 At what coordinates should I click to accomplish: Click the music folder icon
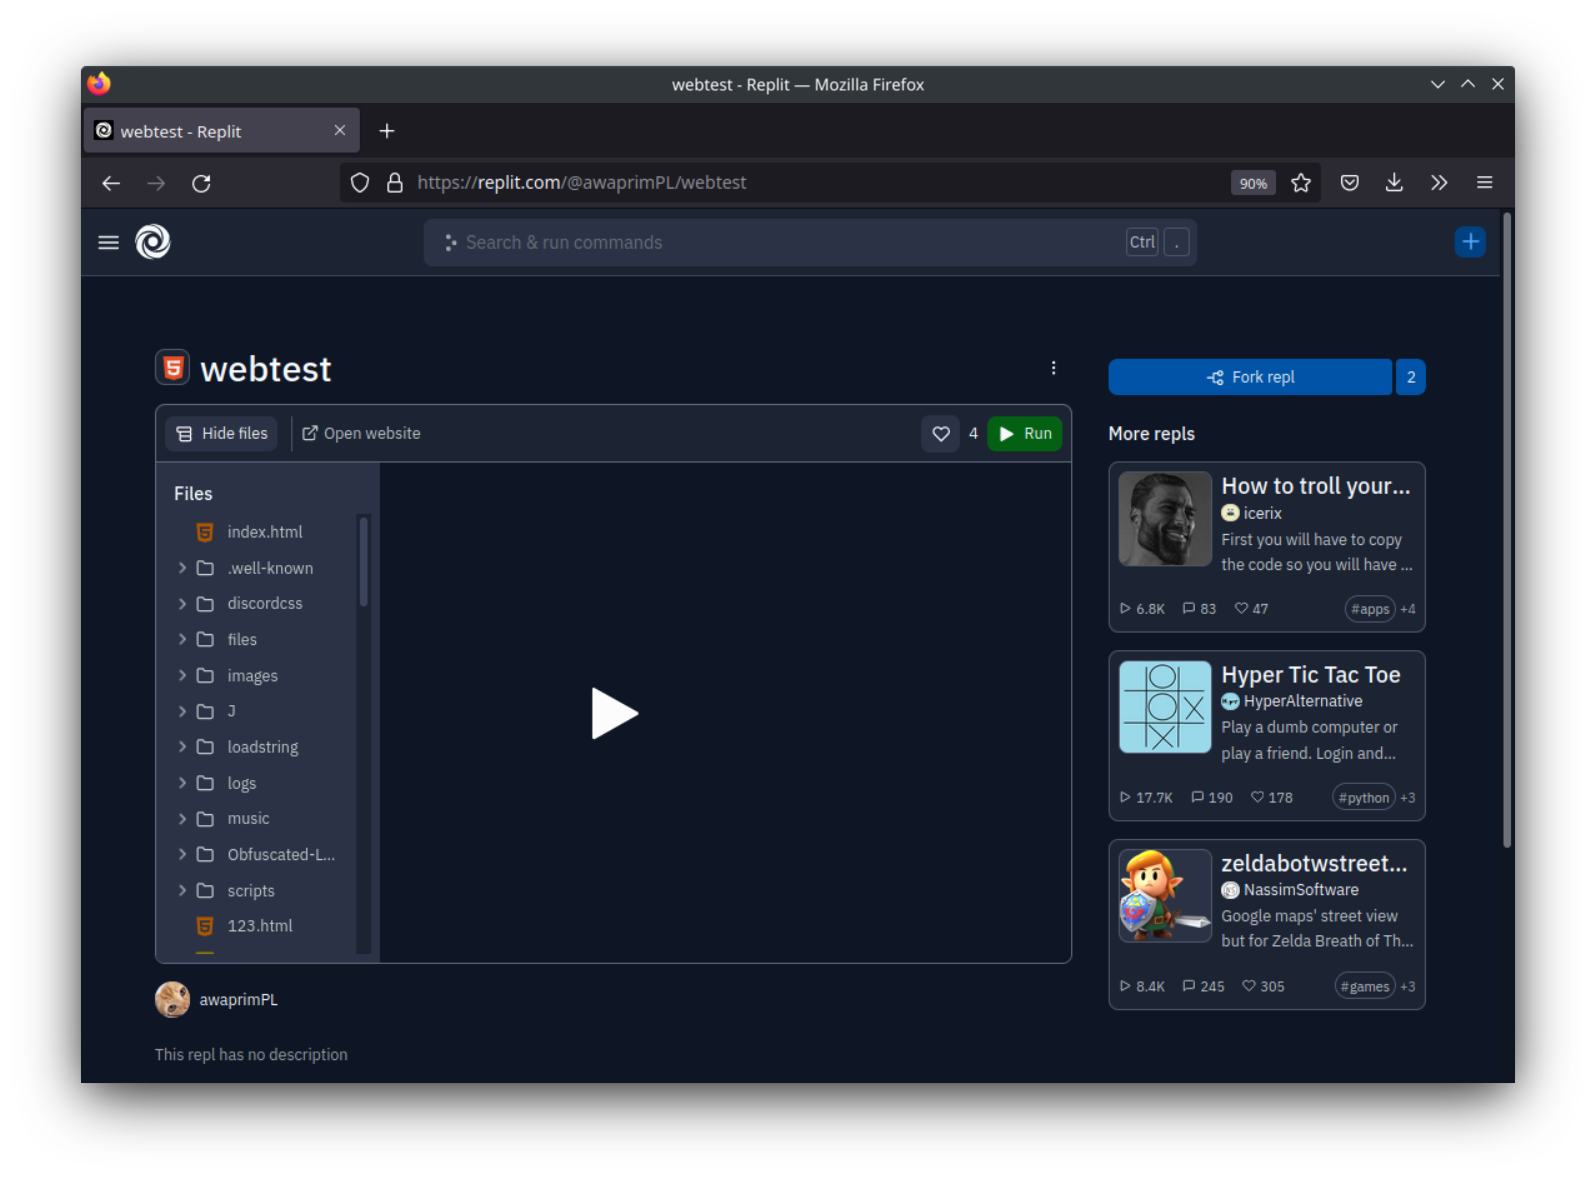click(205, 819)
